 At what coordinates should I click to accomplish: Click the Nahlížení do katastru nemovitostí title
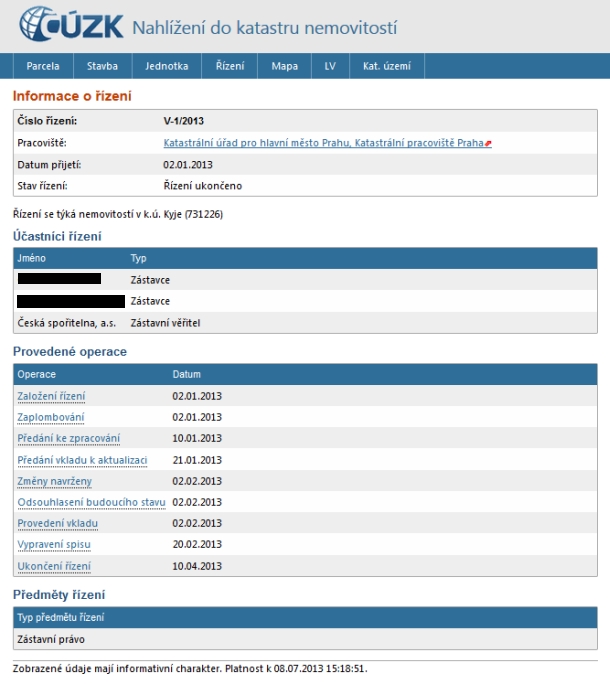pos(264,26)
